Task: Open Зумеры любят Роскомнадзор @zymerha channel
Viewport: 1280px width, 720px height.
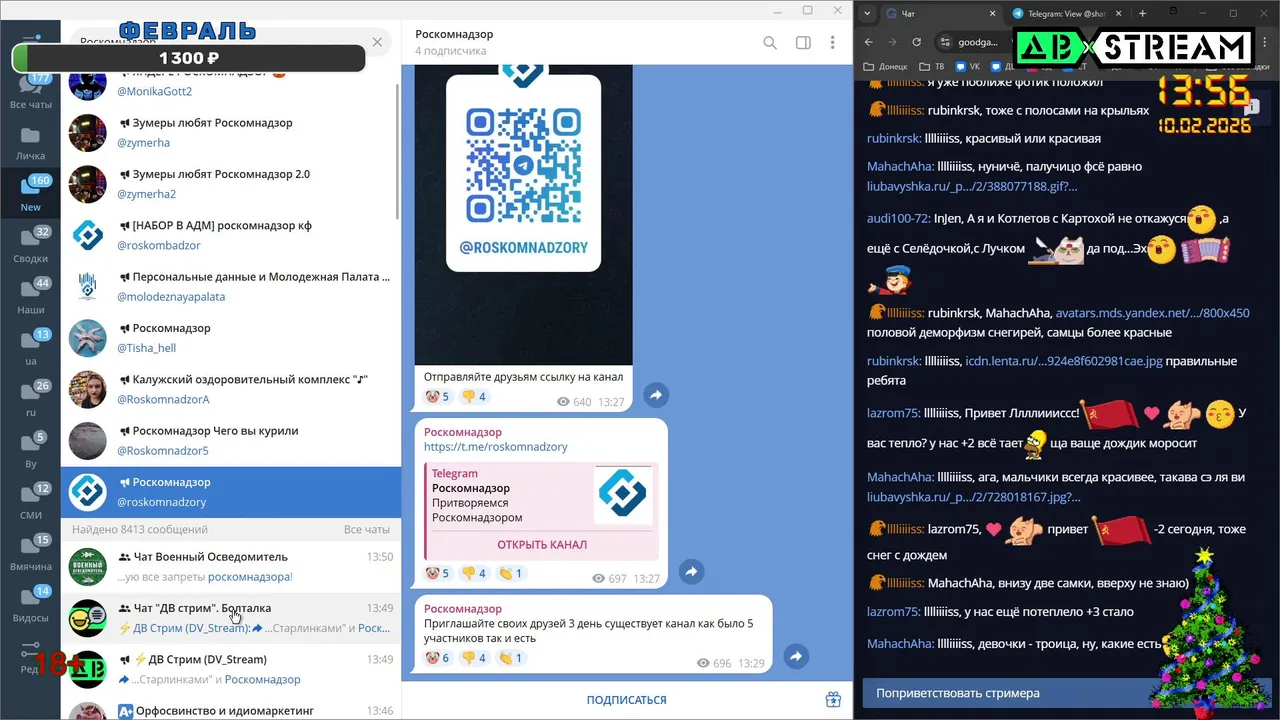Action: coord(230,133)
